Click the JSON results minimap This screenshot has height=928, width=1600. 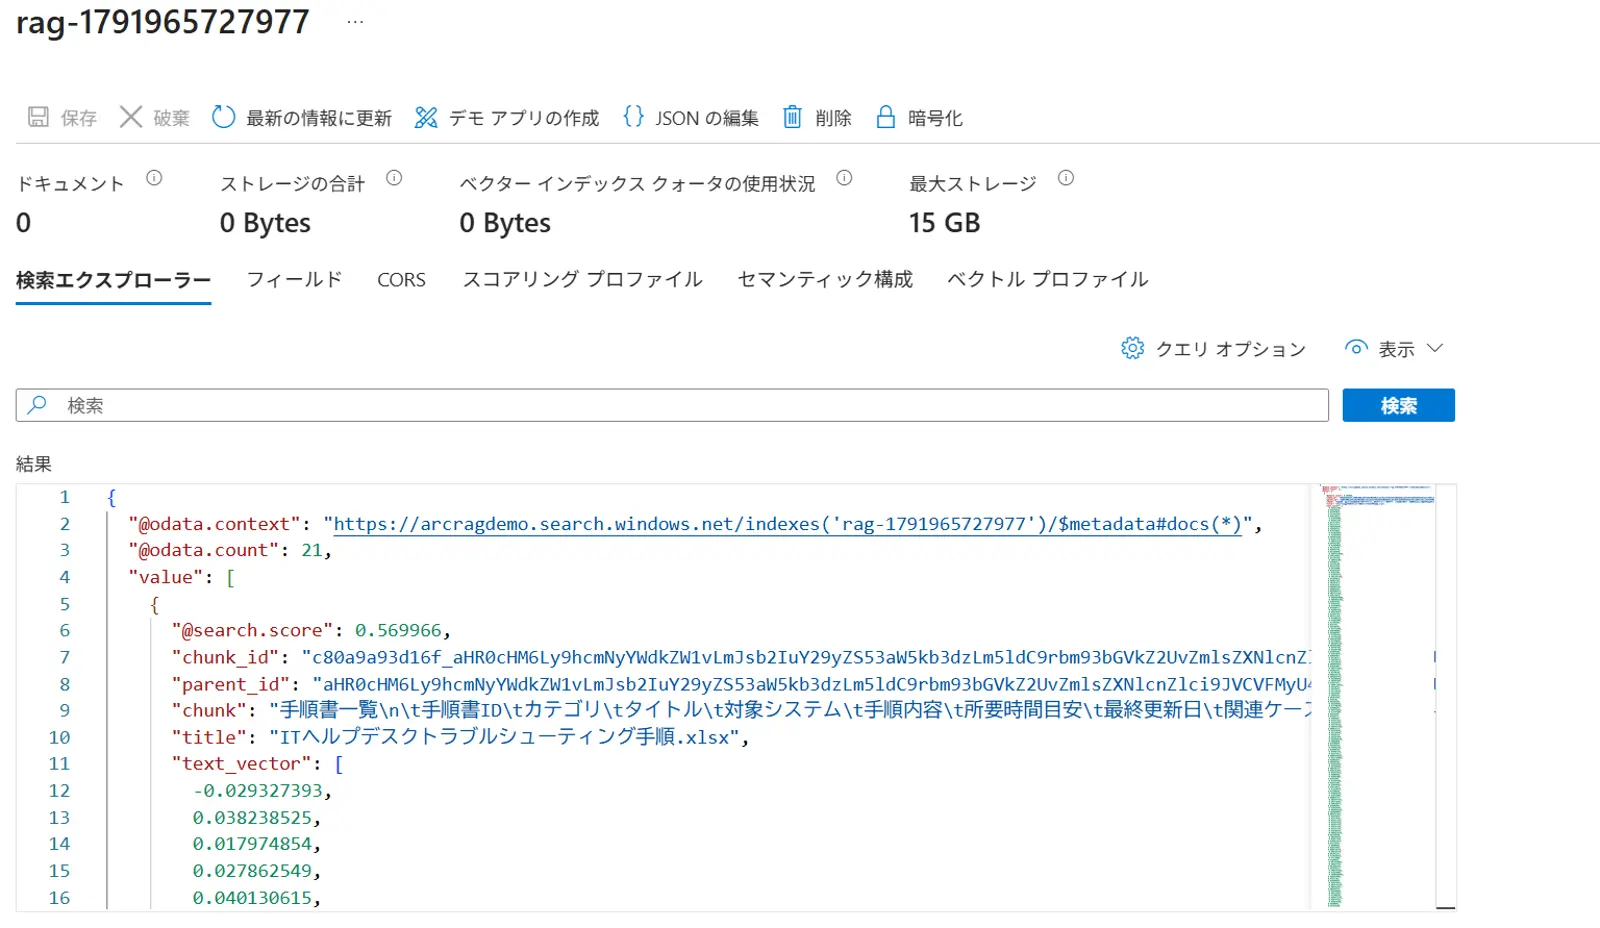coord(1377,696)
